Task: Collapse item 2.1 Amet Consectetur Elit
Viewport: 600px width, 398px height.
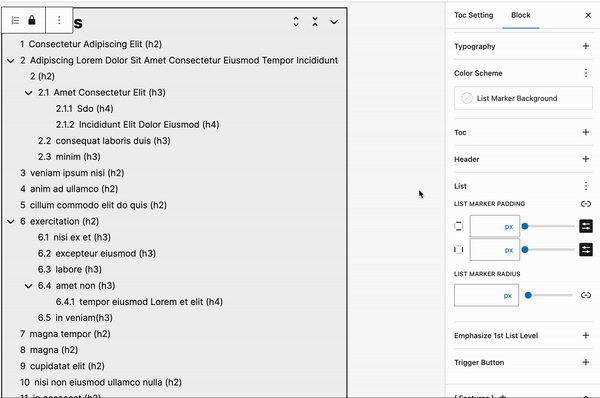Action: tap(28, 93)
